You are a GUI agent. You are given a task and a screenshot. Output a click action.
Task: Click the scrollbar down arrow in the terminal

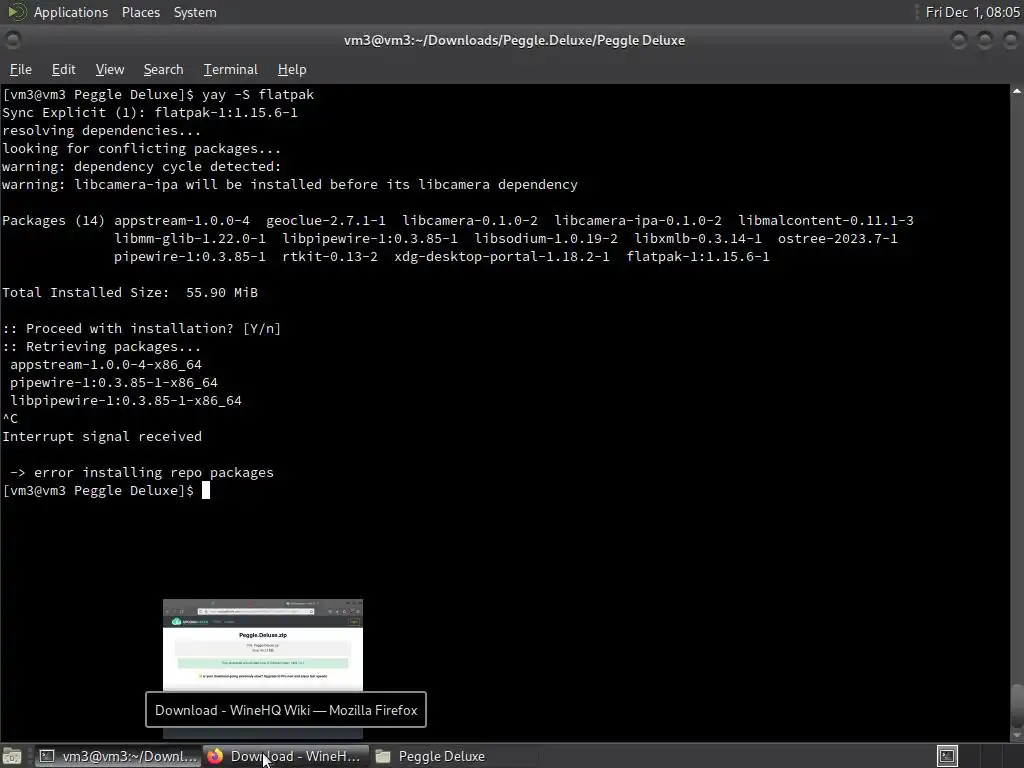(1017, 736)
